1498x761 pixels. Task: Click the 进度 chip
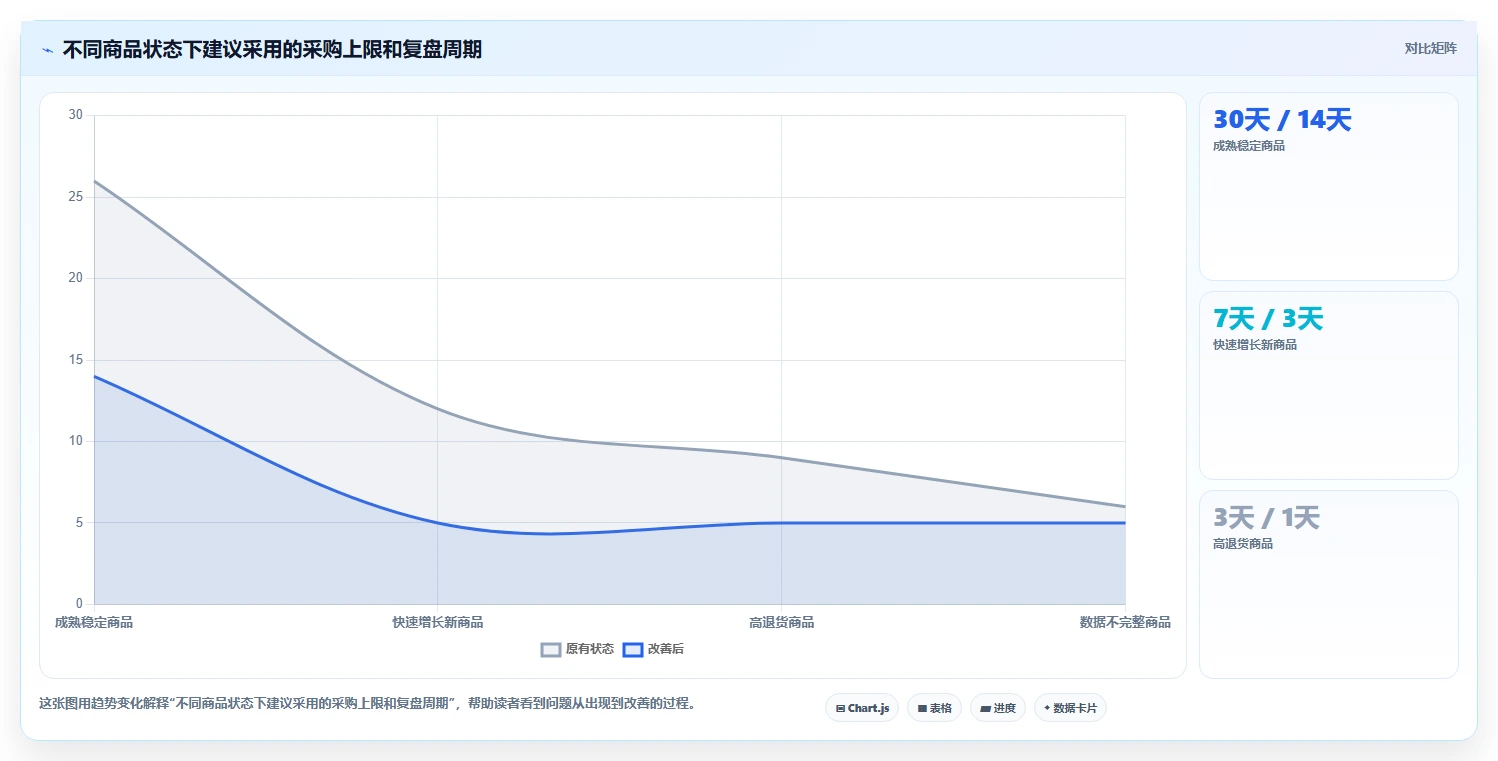pyautogui.click(x=998, y=708)
